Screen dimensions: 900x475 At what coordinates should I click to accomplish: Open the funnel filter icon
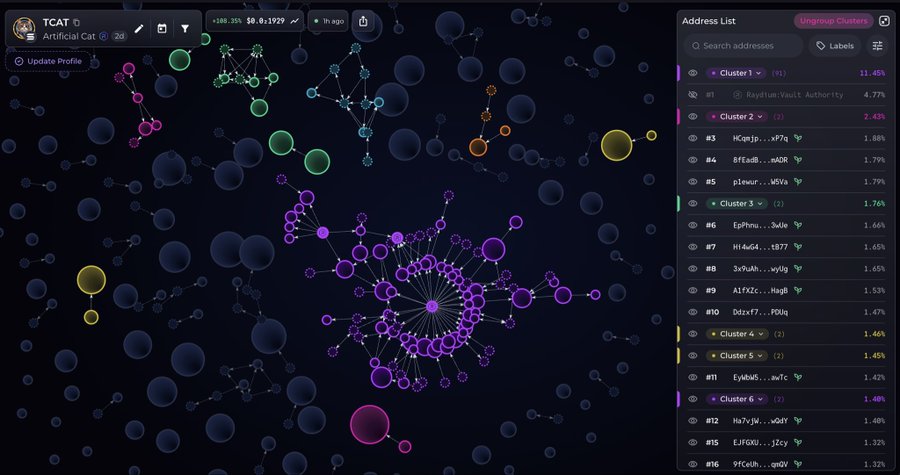click(x=185, y=29)
